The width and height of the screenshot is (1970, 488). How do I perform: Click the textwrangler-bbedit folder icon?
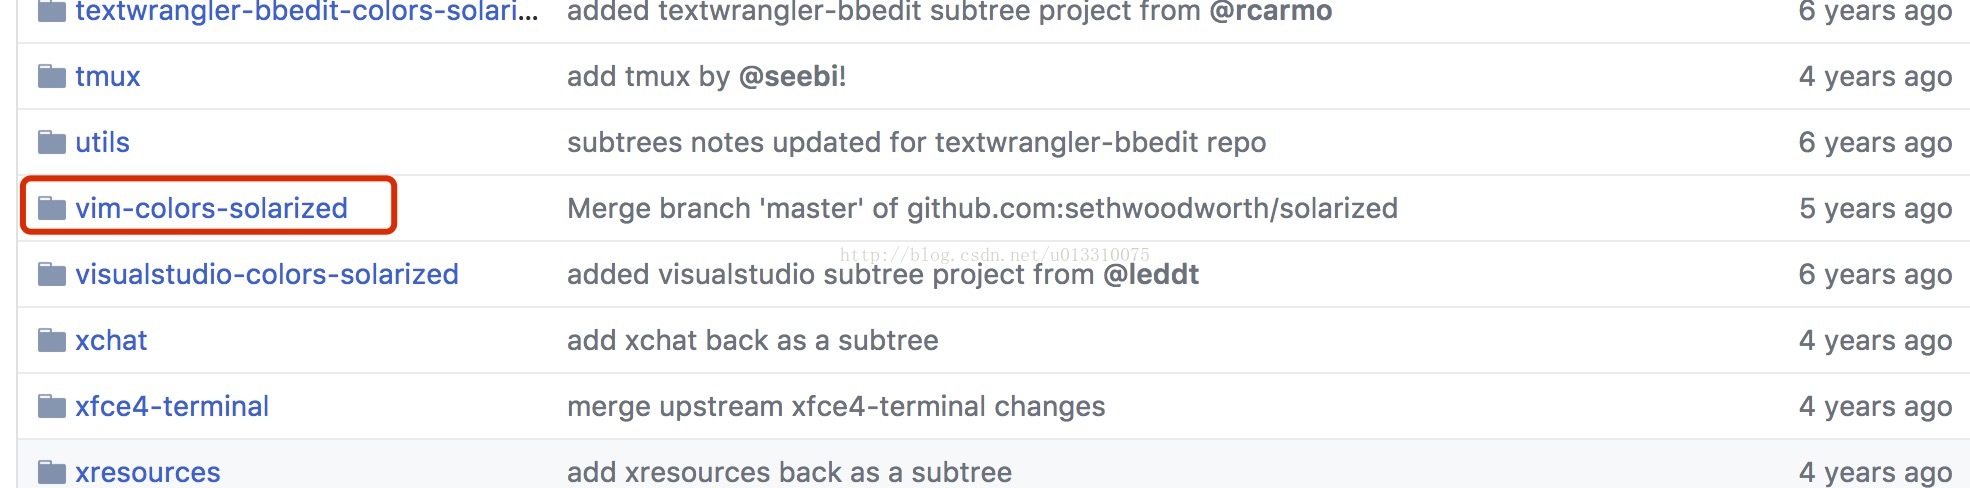(52, 11)
